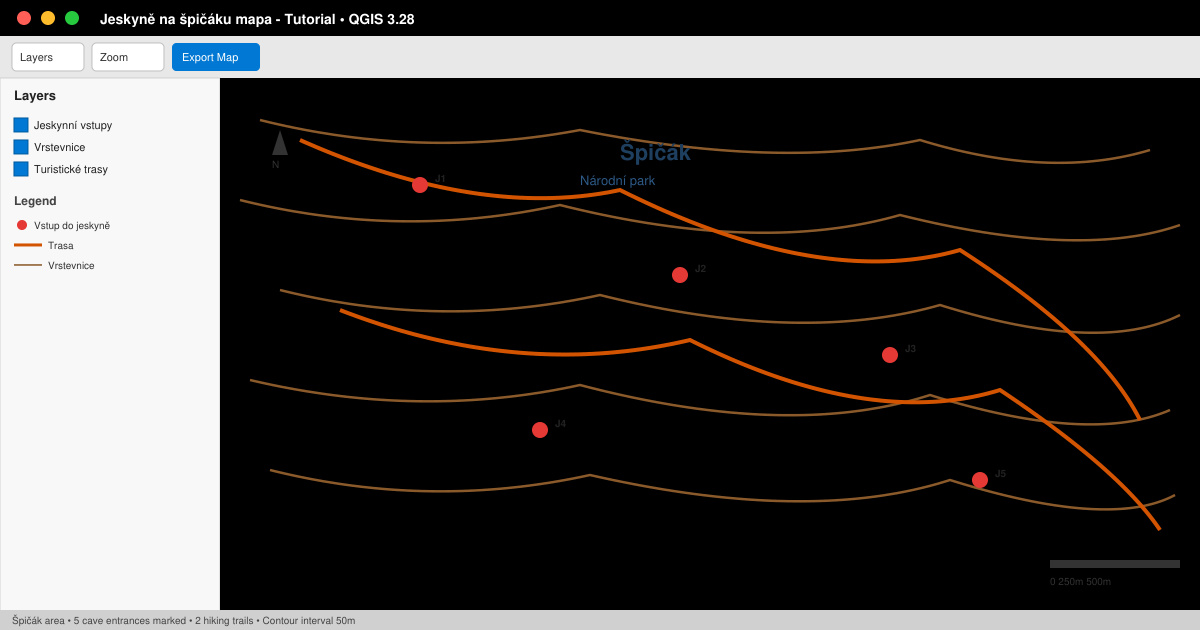Image resolution: width=1200 pixels, height=630 pixels.
Task: Click cave entrance marker J3
Action: coord(890,355)
